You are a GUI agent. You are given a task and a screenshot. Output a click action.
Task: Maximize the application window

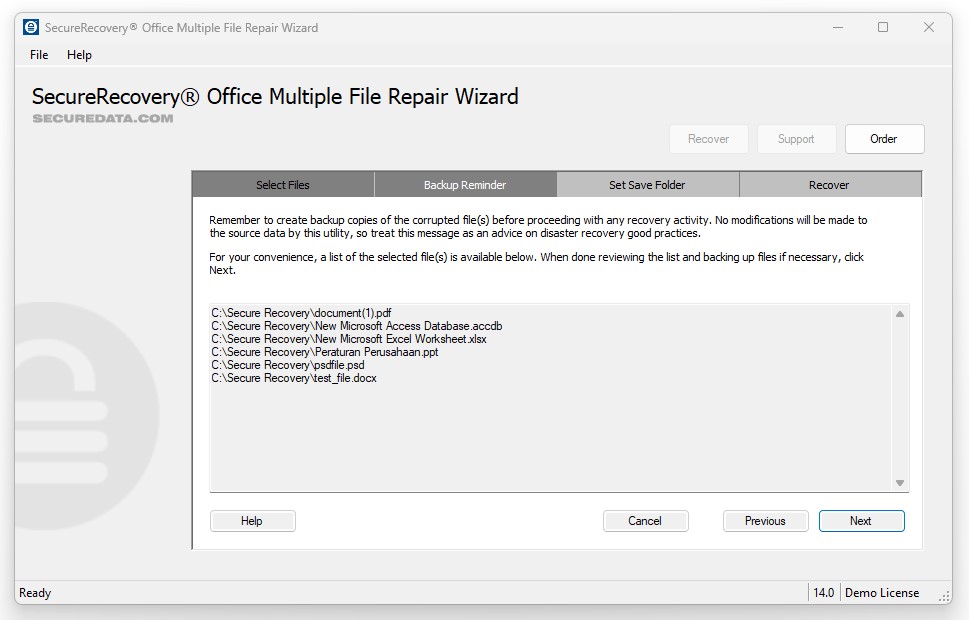click(883, 27)
